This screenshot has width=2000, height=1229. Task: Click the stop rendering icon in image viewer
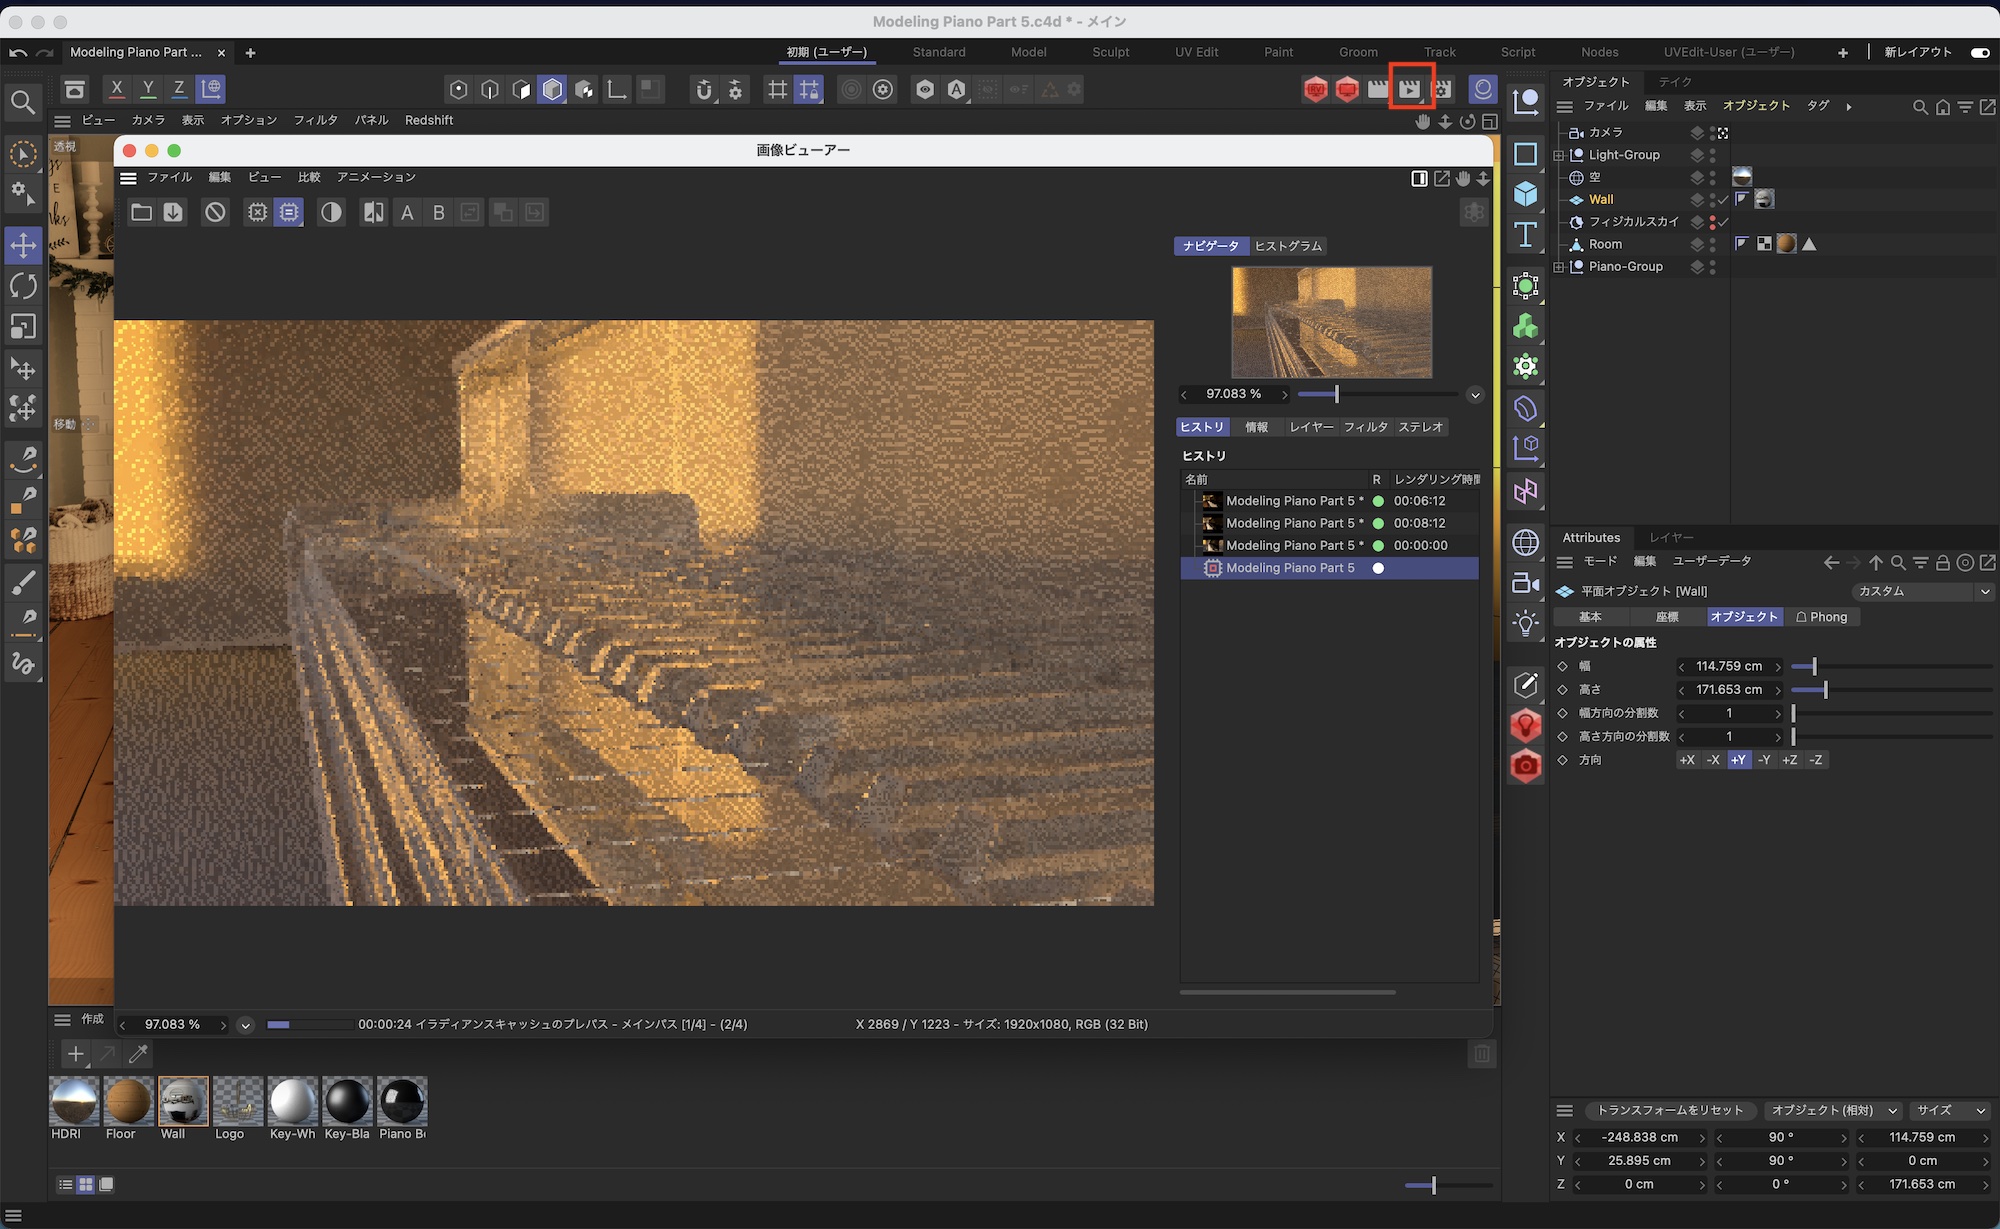point(215,212)
